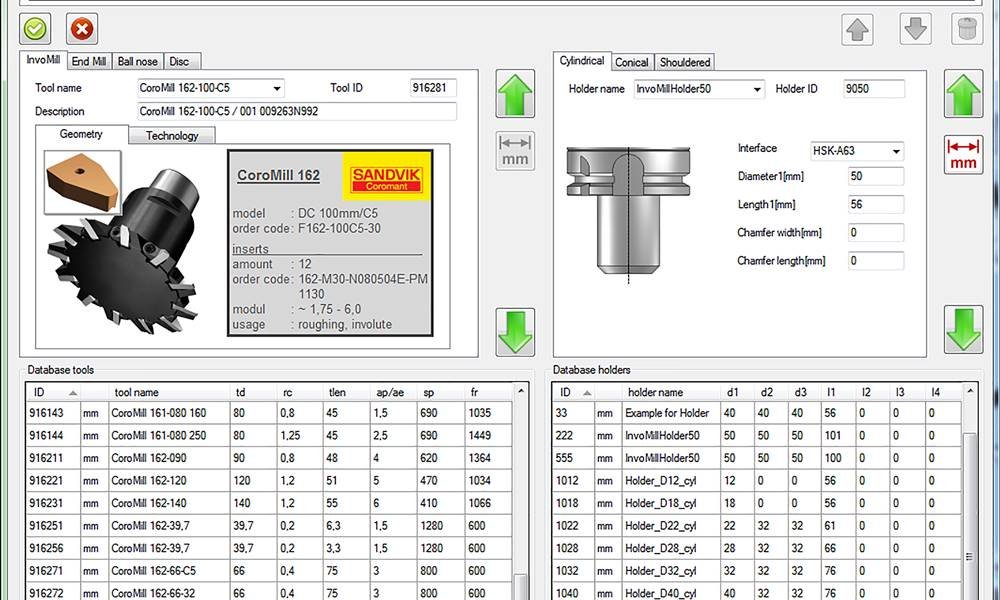Select tool row CoroMill 162-140
This screenshot has height=600, width=1000.
click(269, 503)
